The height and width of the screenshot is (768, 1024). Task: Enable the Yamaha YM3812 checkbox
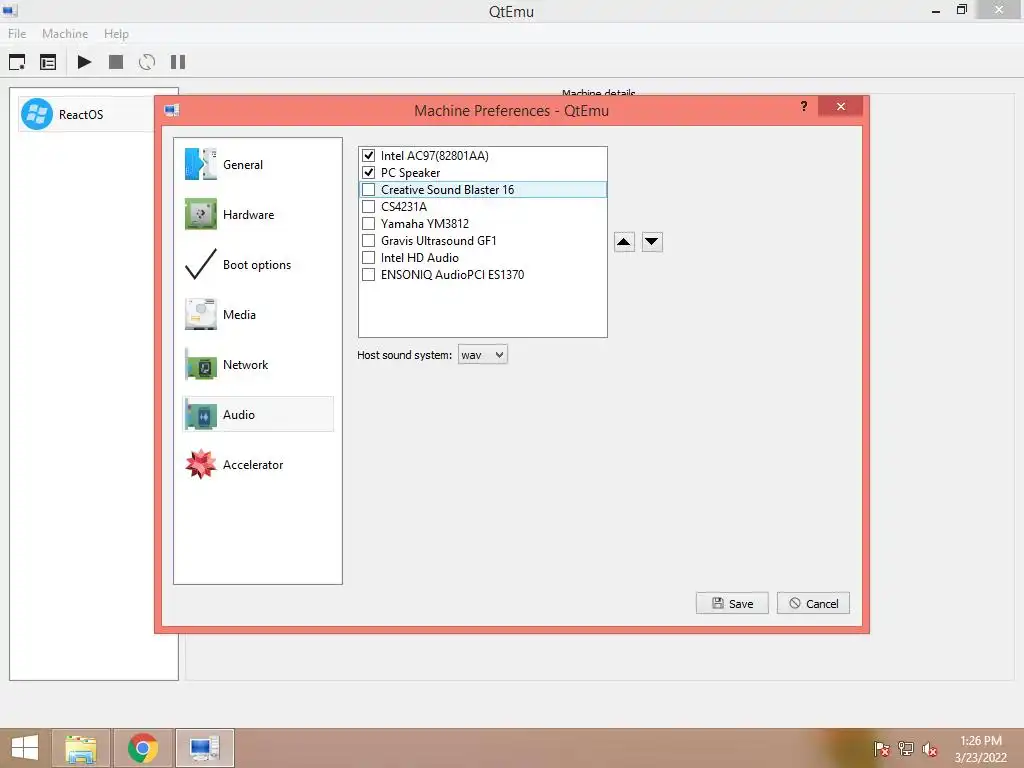click(x=368, y=223)
